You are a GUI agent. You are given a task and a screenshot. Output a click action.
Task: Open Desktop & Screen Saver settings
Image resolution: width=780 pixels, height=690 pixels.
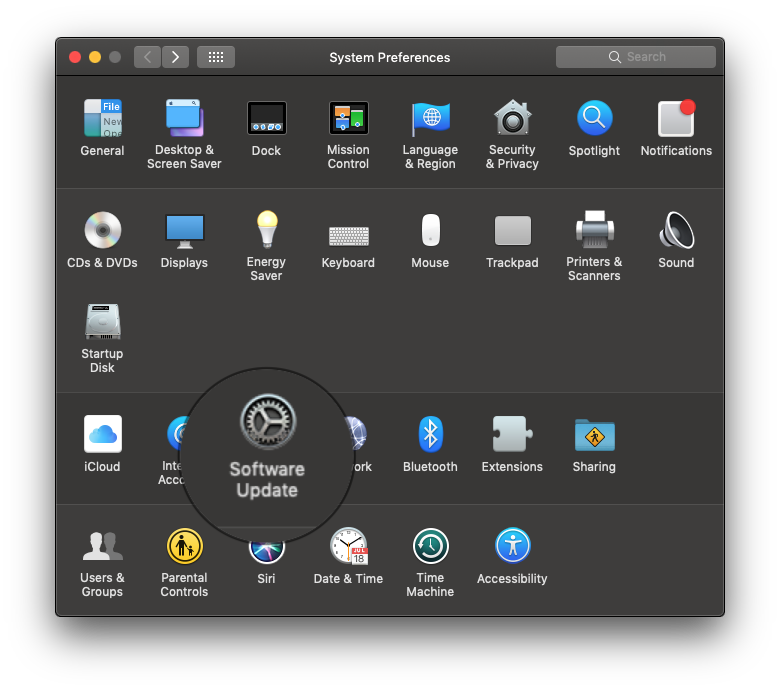[x=184, y=119]
